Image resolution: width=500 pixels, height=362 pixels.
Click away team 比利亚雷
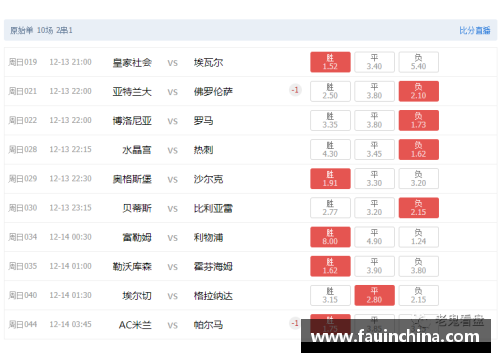point(213,208)
